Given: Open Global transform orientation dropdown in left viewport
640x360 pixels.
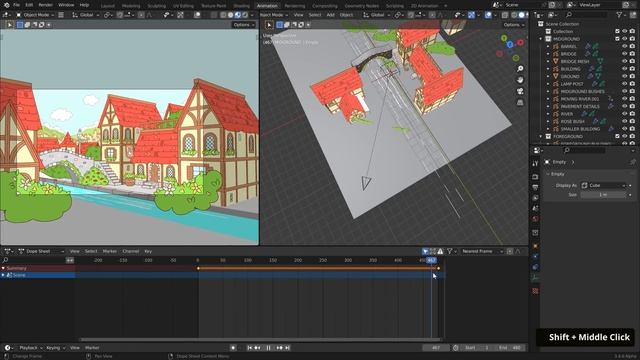Looking at the screenshot, I should click(x=86, y=15).
